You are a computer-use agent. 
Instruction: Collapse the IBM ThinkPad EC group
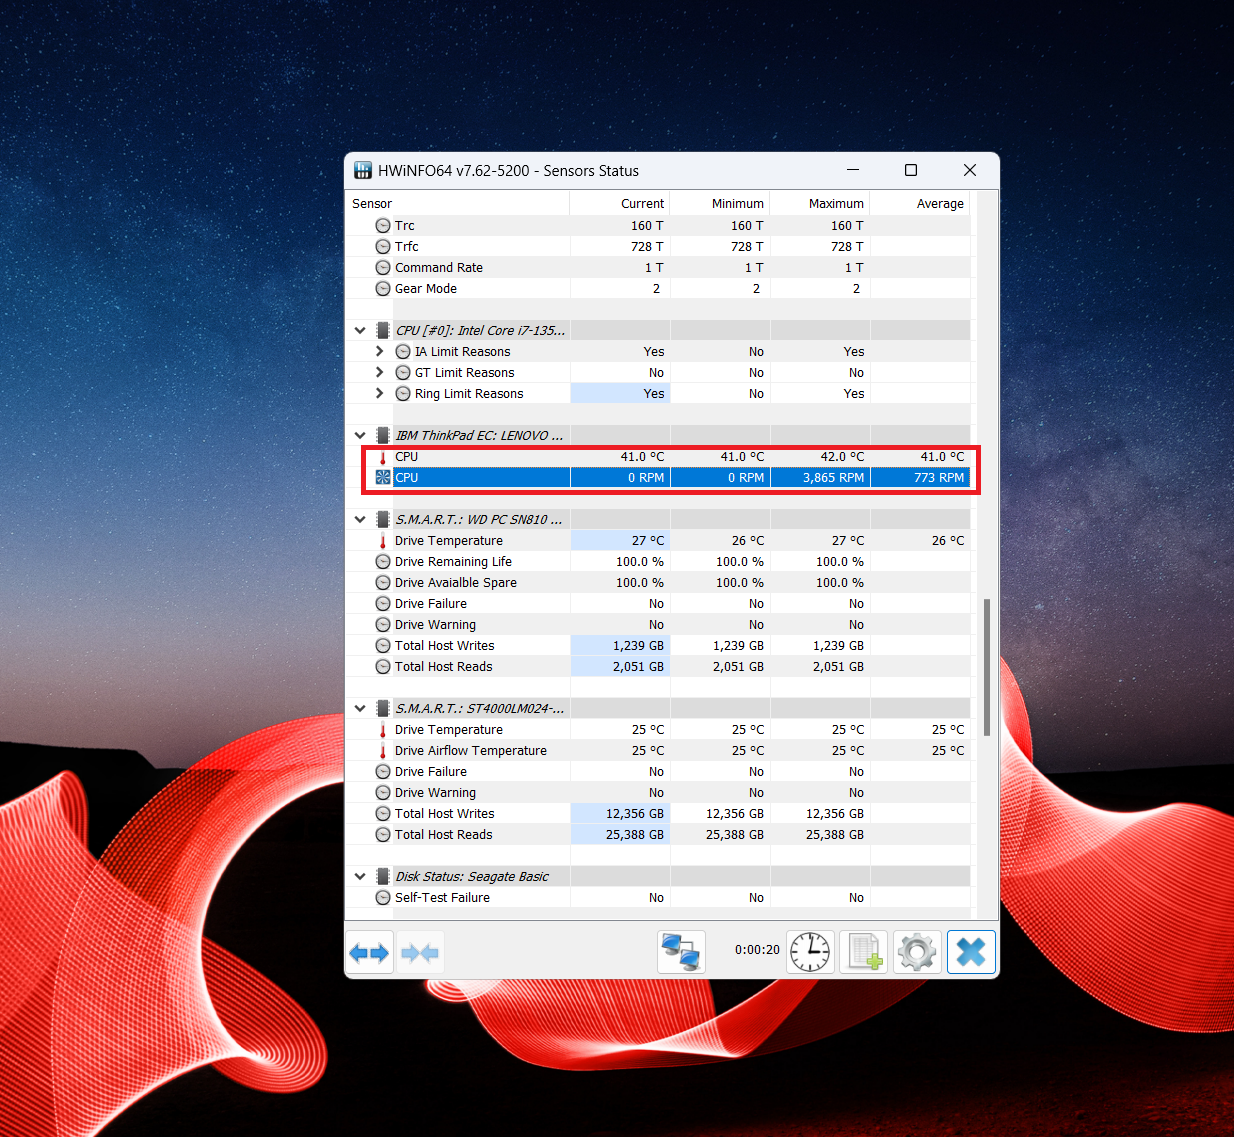[360, 435]
